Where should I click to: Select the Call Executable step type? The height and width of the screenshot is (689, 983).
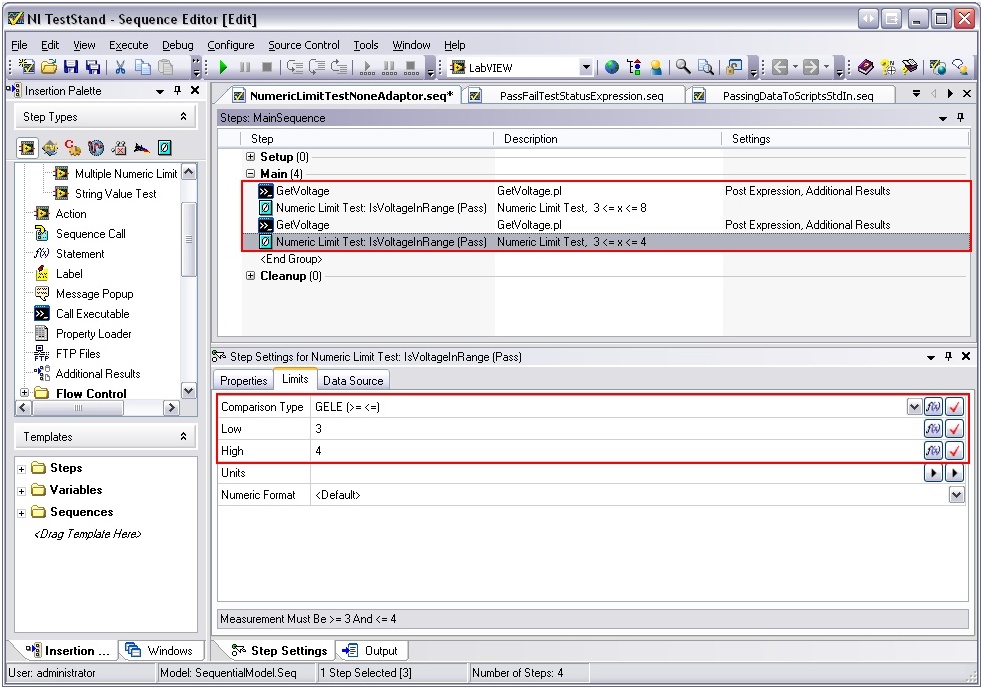pos(92,314)
